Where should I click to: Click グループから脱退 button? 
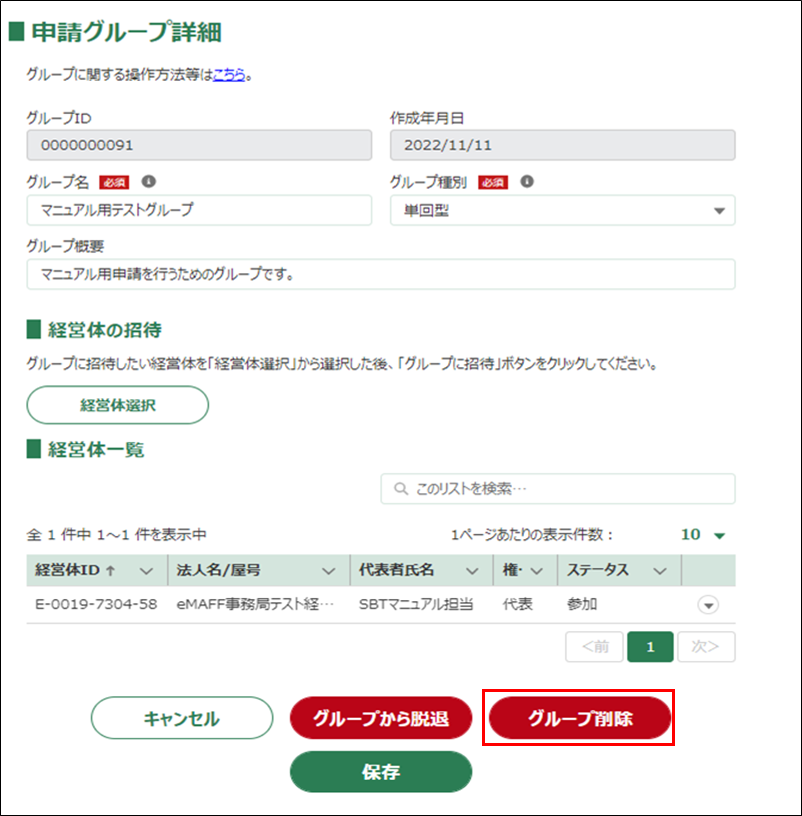click(380, 718)
